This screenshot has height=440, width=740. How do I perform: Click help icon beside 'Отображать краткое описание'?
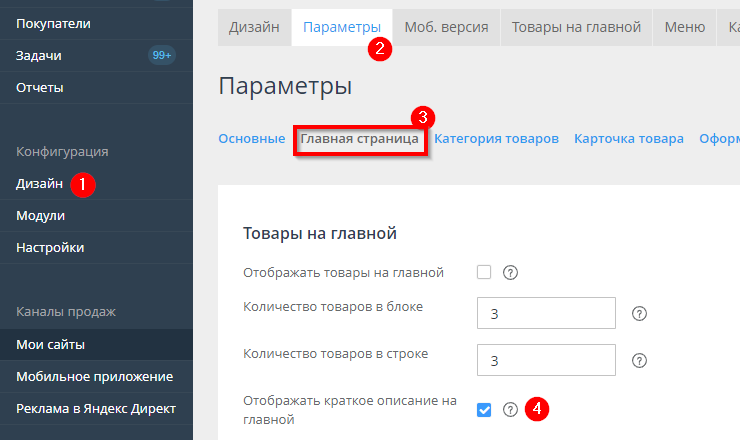(x=510, y=409)
